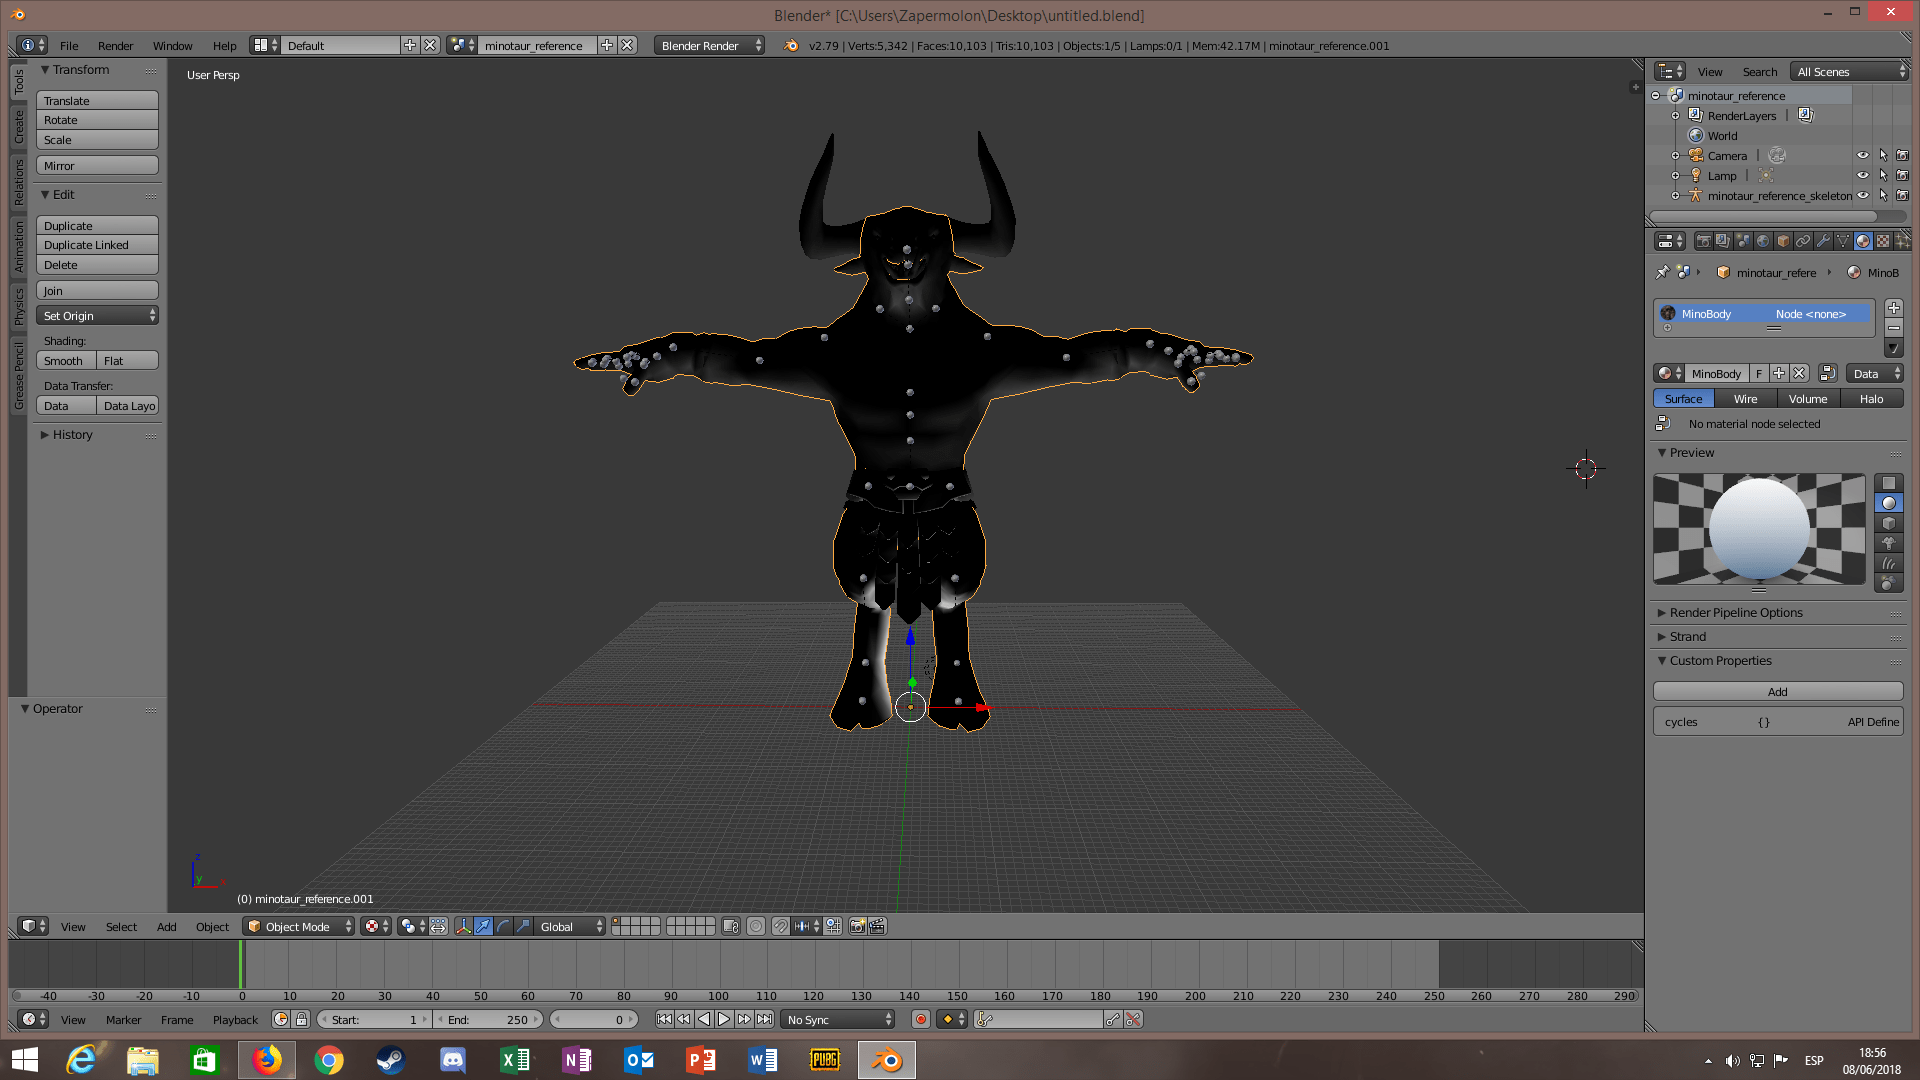
Task: Expand the History panel in the Tools shelf
Action: (70, 434)
